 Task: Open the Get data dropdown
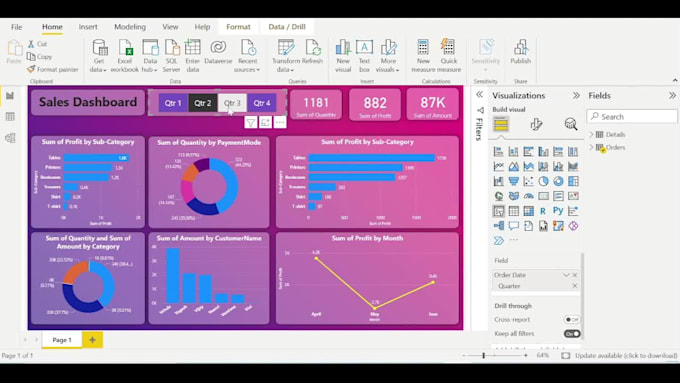point(98,56)
